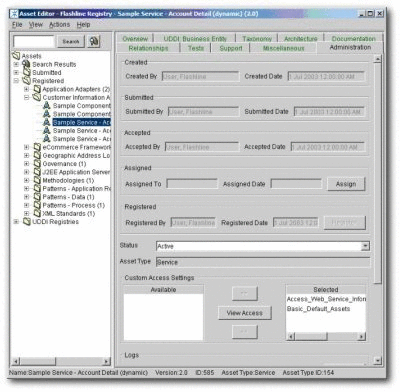This screenshot has height=392, width=400.
Task: Select Access_Web_Service_Infor in Selected list
Action: tap(326, 299)
